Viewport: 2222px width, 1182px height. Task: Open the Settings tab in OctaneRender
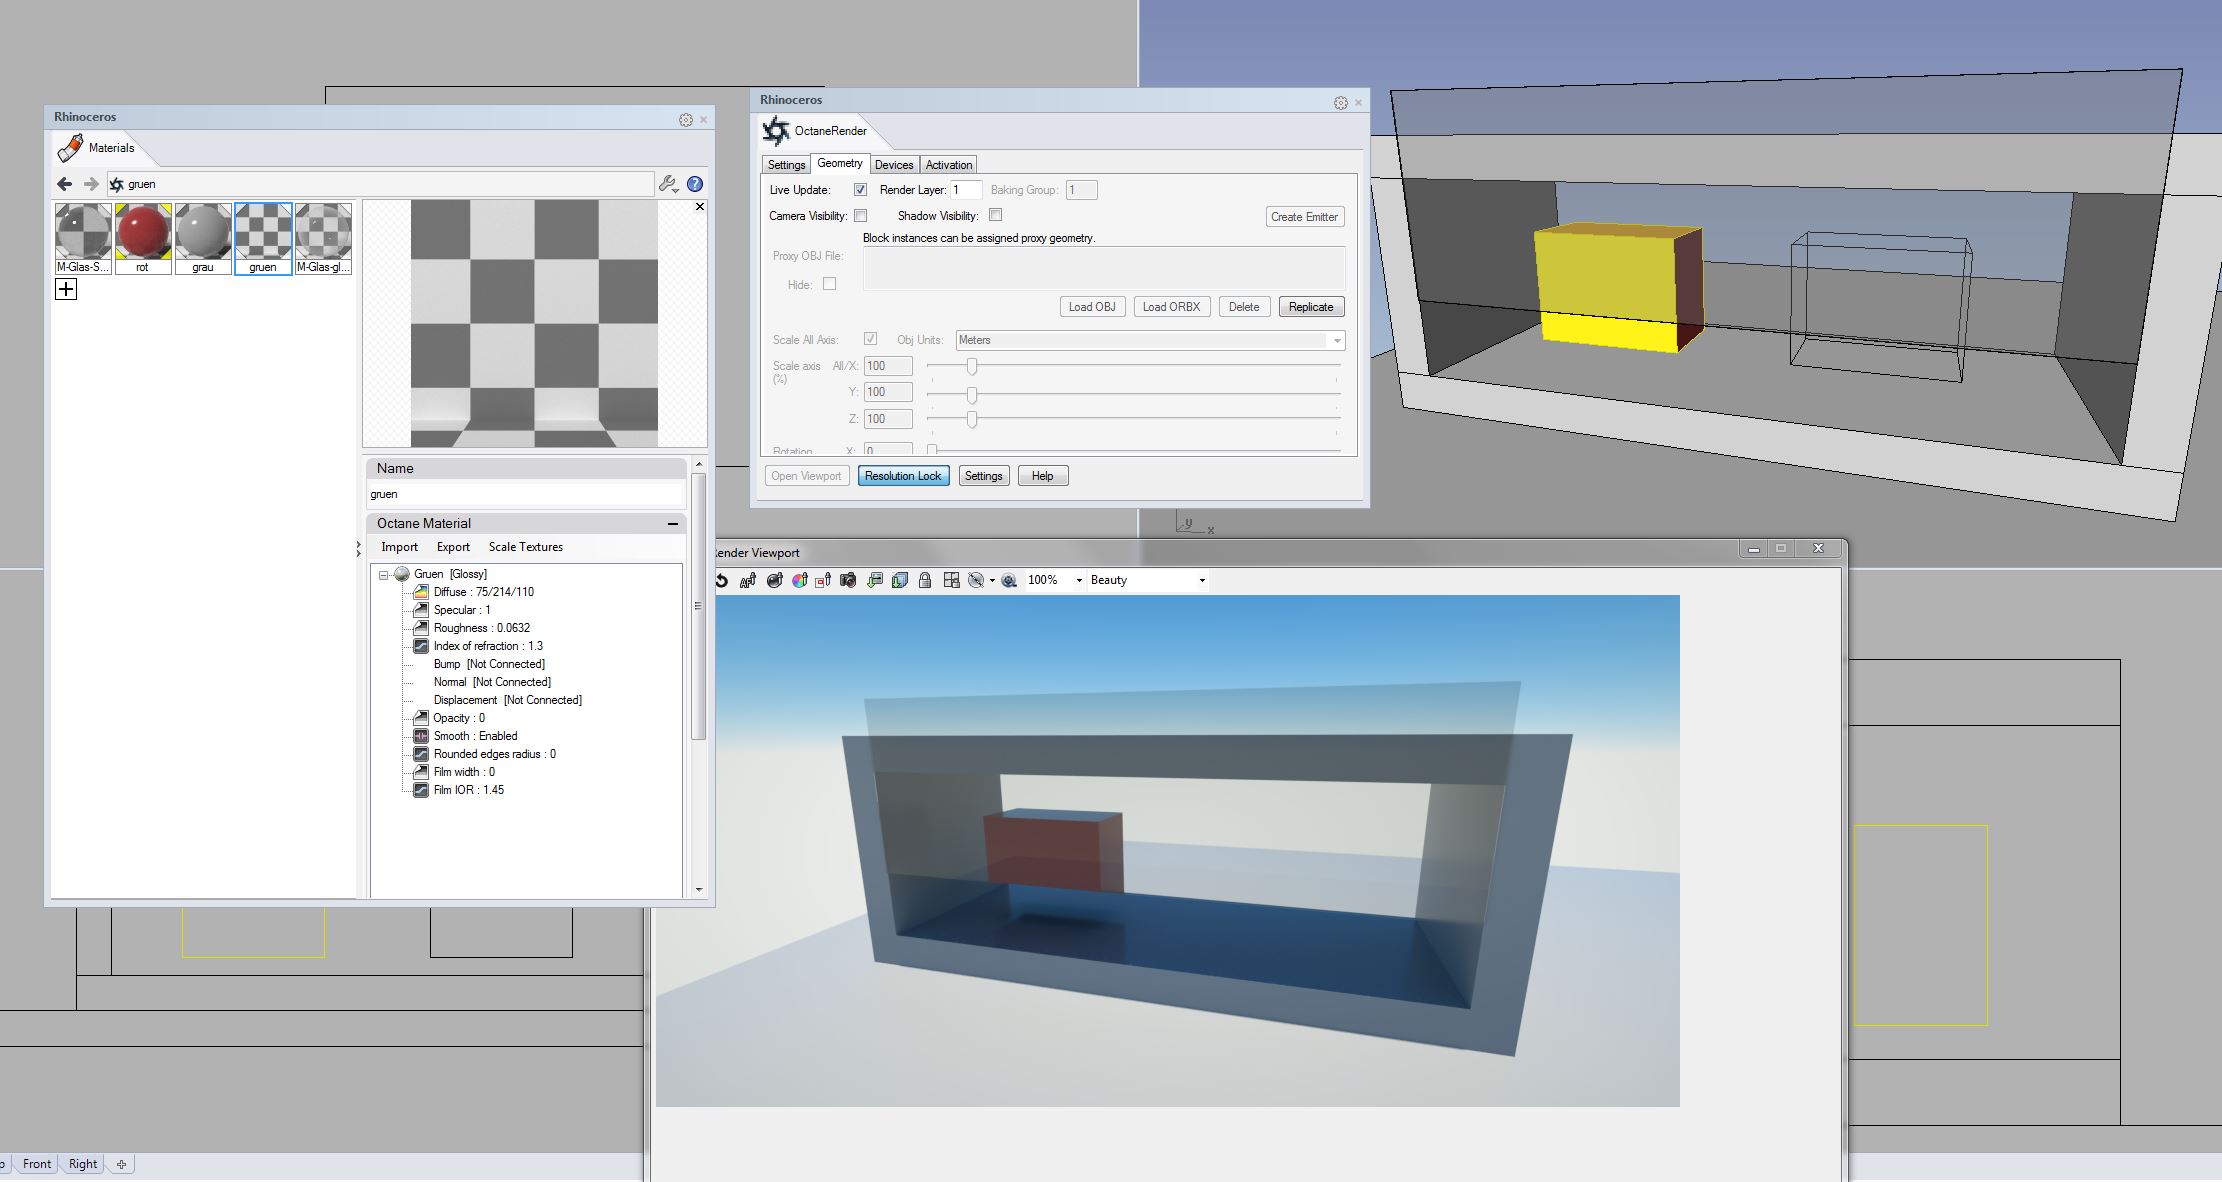point(786,165)
